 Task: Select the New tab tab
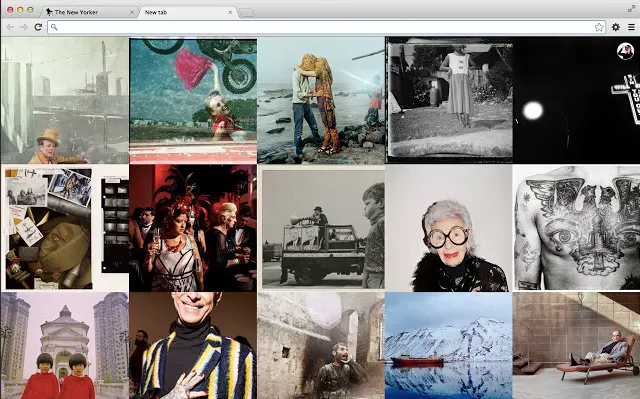click(x=188, y=12)
